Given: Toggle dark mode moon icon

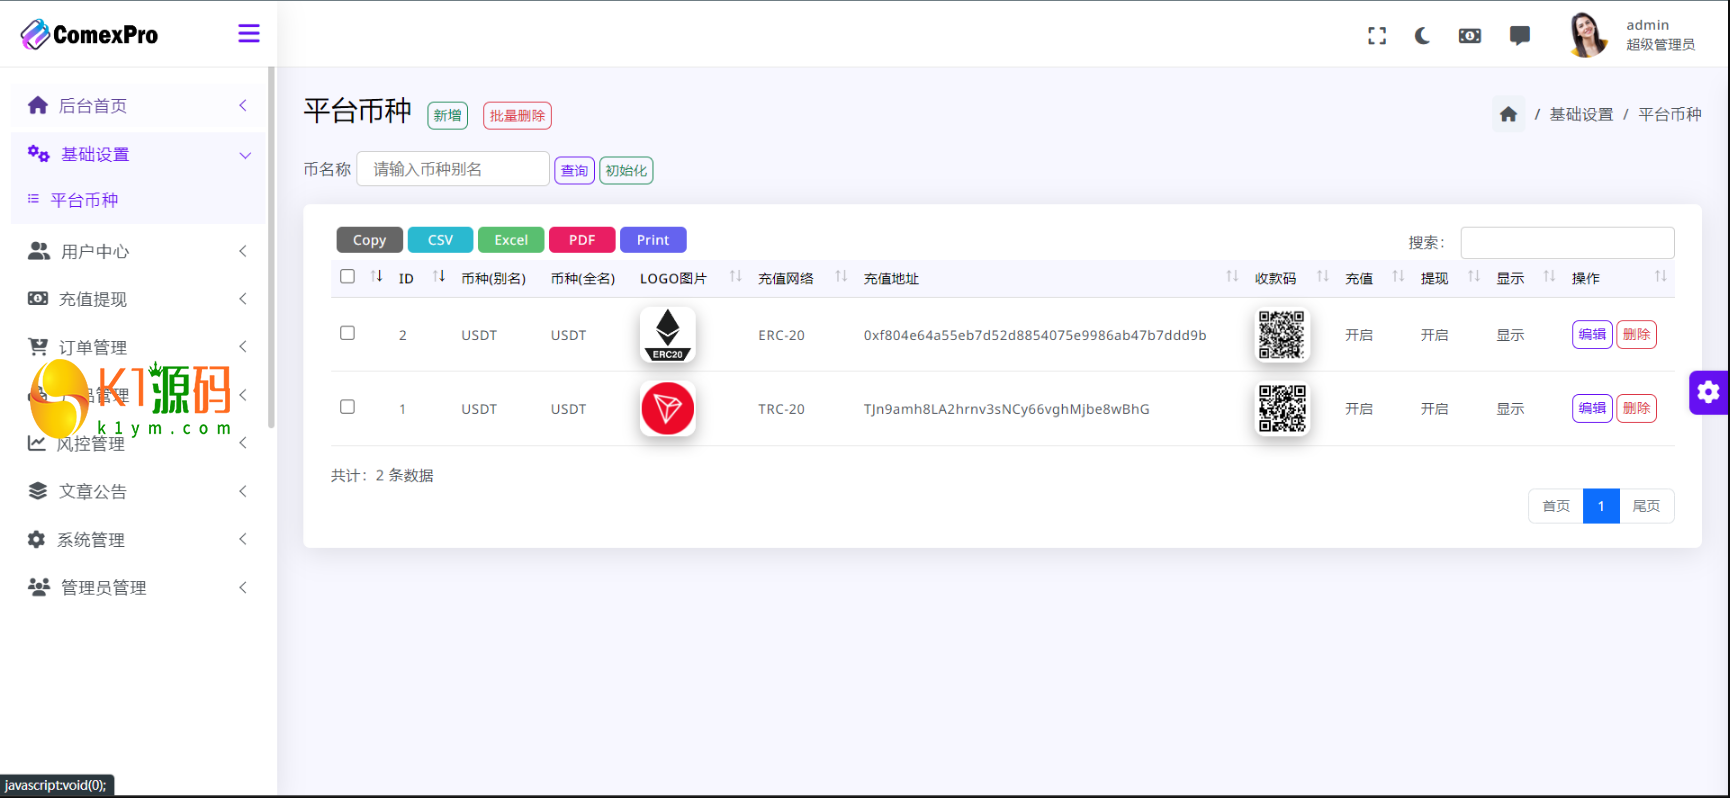Looking at the screenshot, I should (1422, 36).
